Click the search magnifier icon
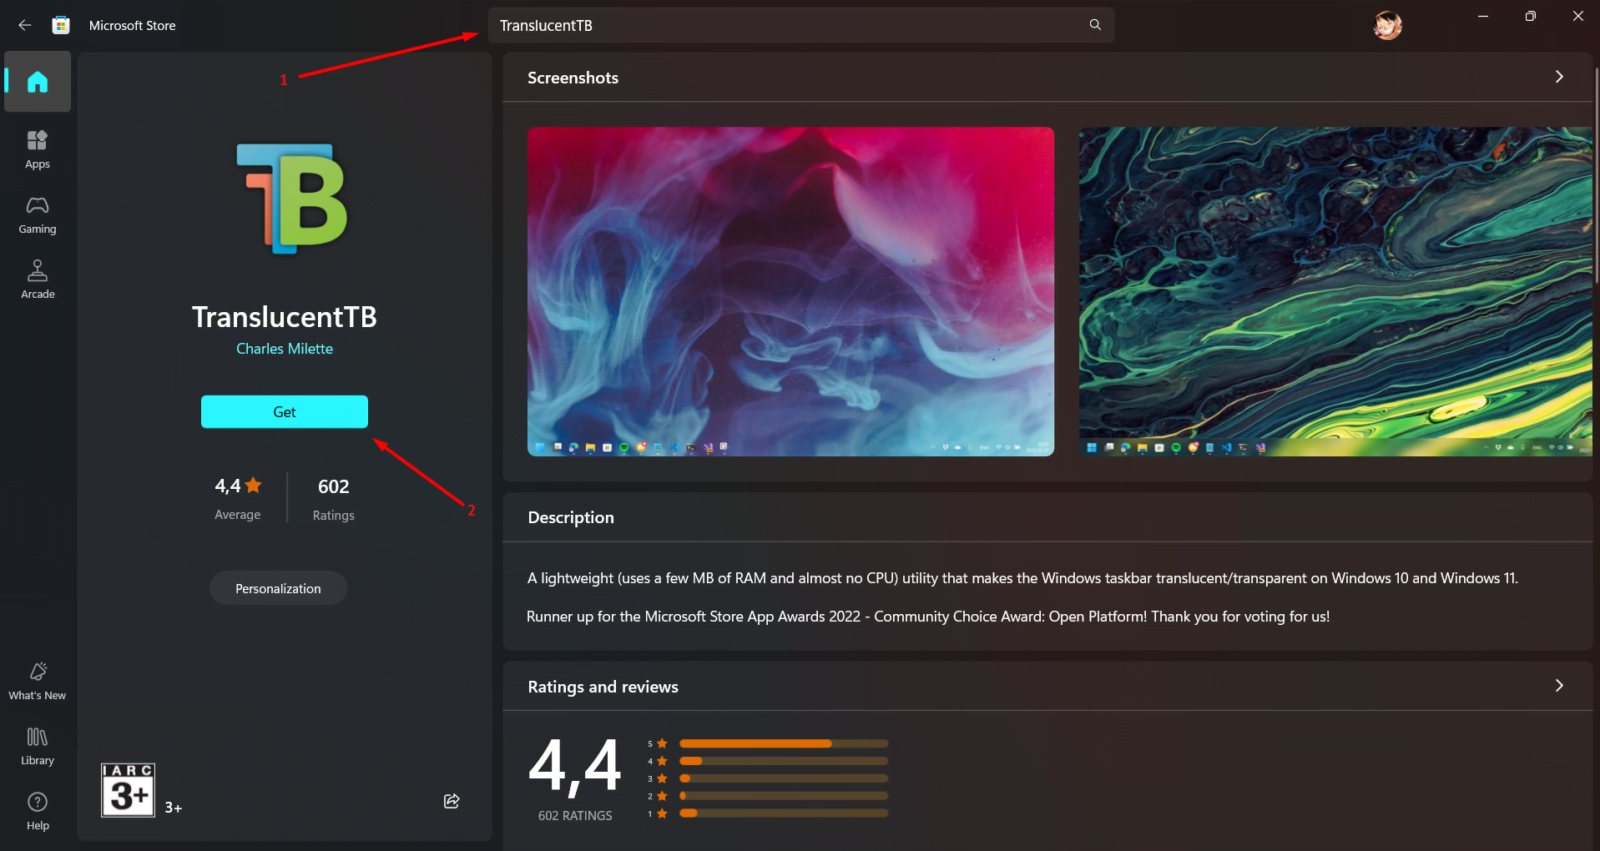This screenshot has width=1600, height=851. (x=1095, y=25)
